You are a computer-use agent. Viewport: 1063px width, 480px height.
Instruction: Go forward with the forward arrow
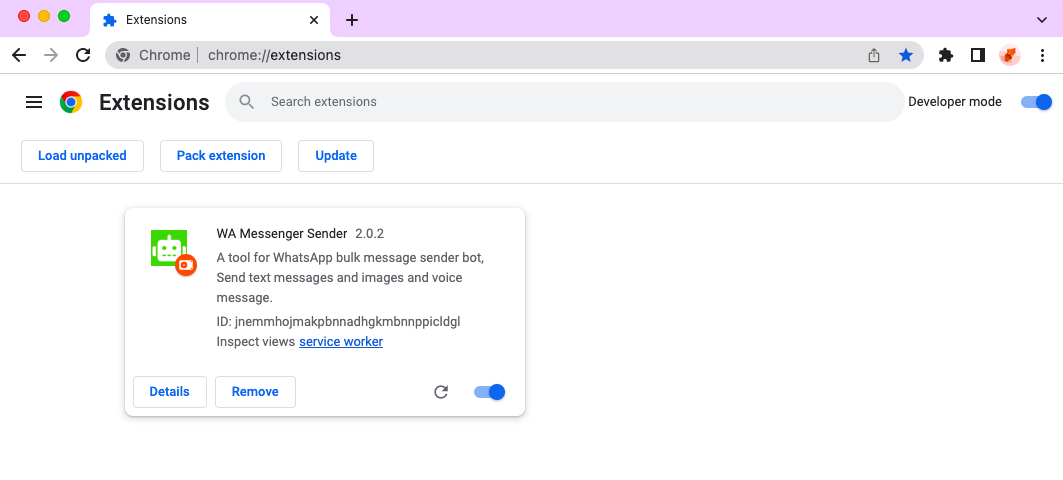pos(51,56)
